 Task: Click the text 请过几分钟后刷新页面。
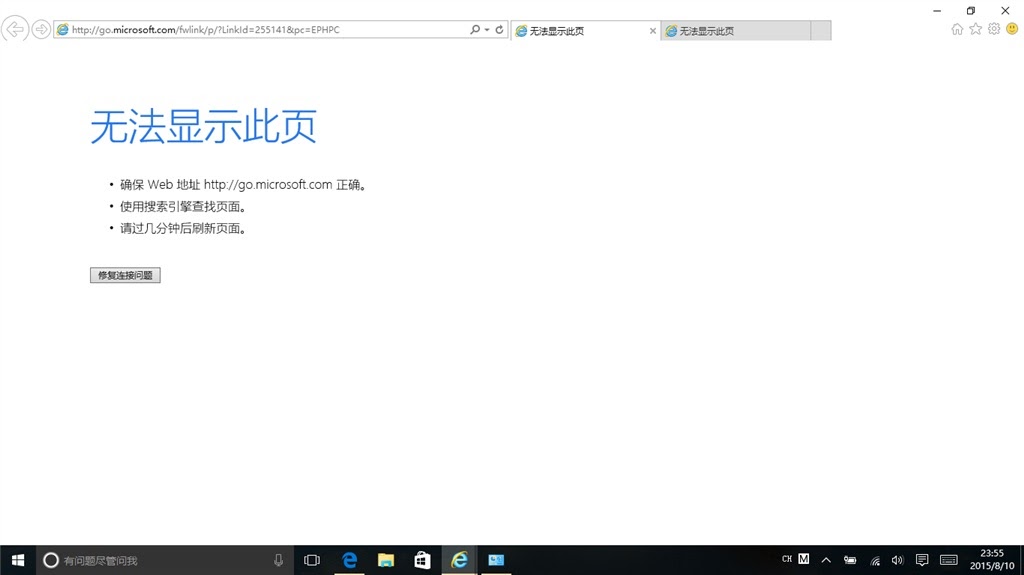point(184,229)
